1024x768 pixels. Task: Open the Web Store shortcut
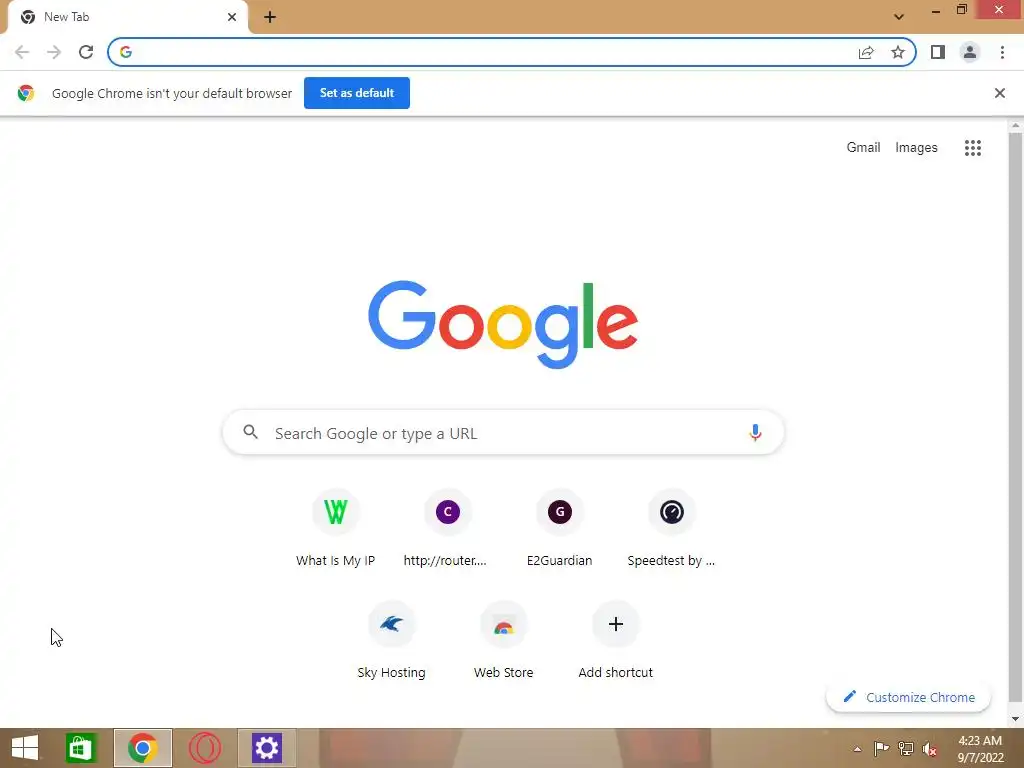pos(504,641)
